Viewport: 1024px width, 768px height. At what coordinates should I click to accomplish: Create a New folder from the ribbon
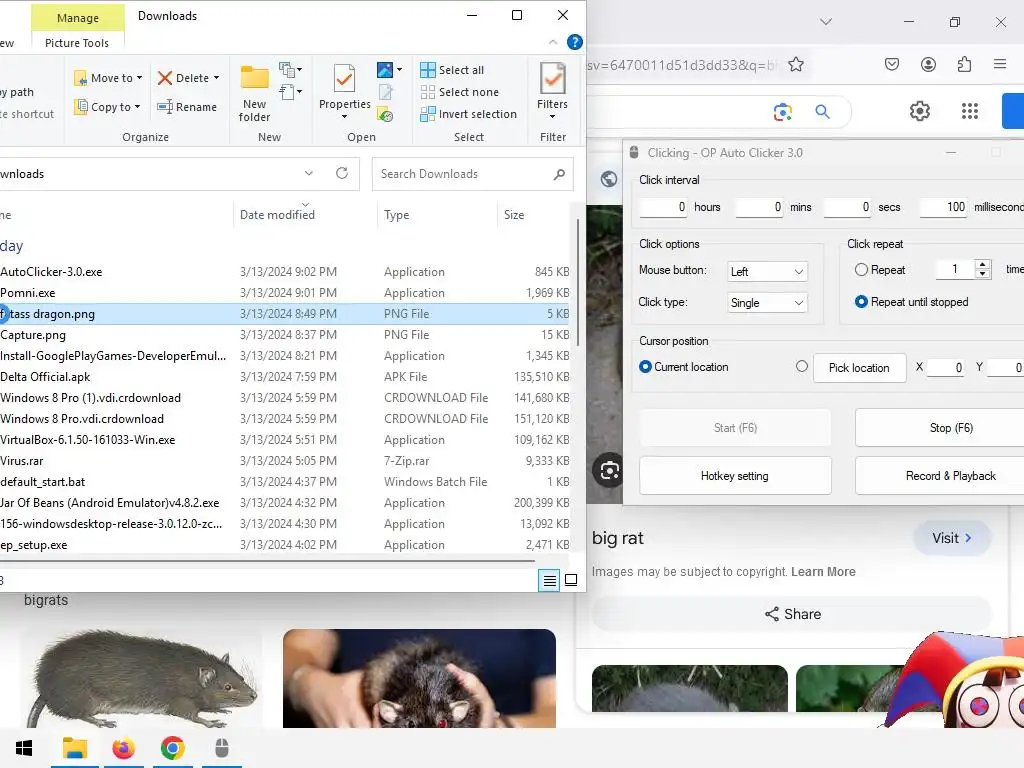254,93
